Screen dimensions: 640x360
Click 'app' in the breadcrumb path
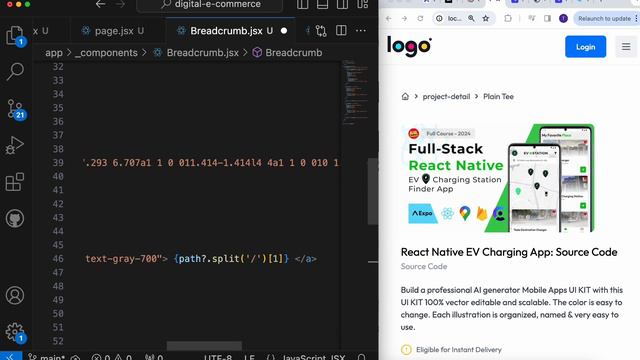coord(54,53)
